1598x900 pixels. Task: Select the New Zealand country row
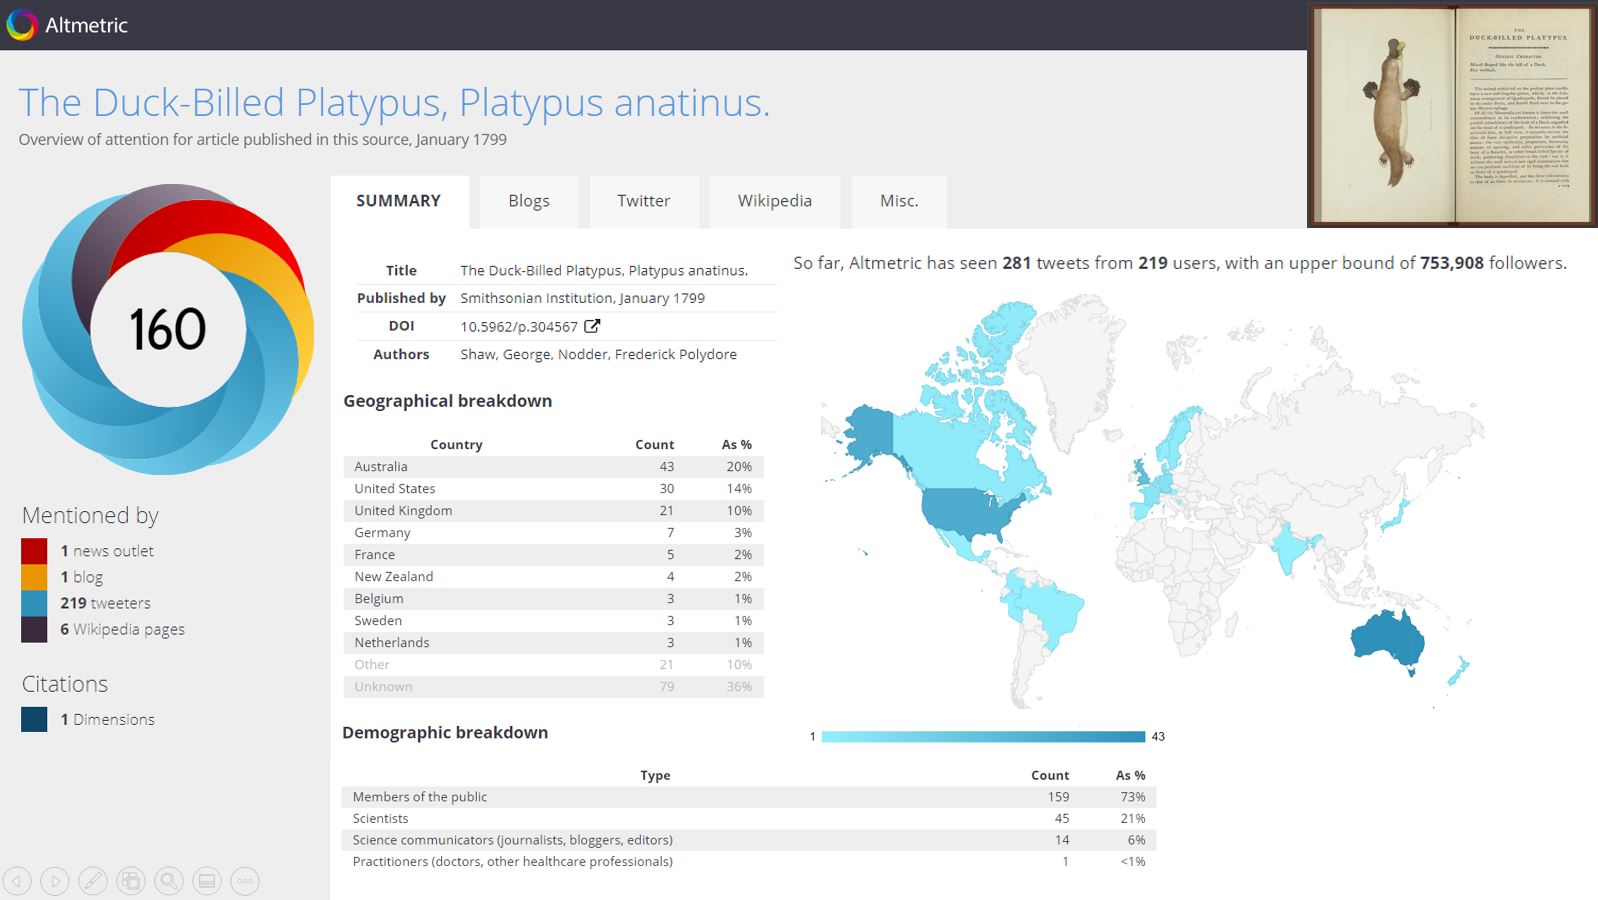[x=553, y=577]
